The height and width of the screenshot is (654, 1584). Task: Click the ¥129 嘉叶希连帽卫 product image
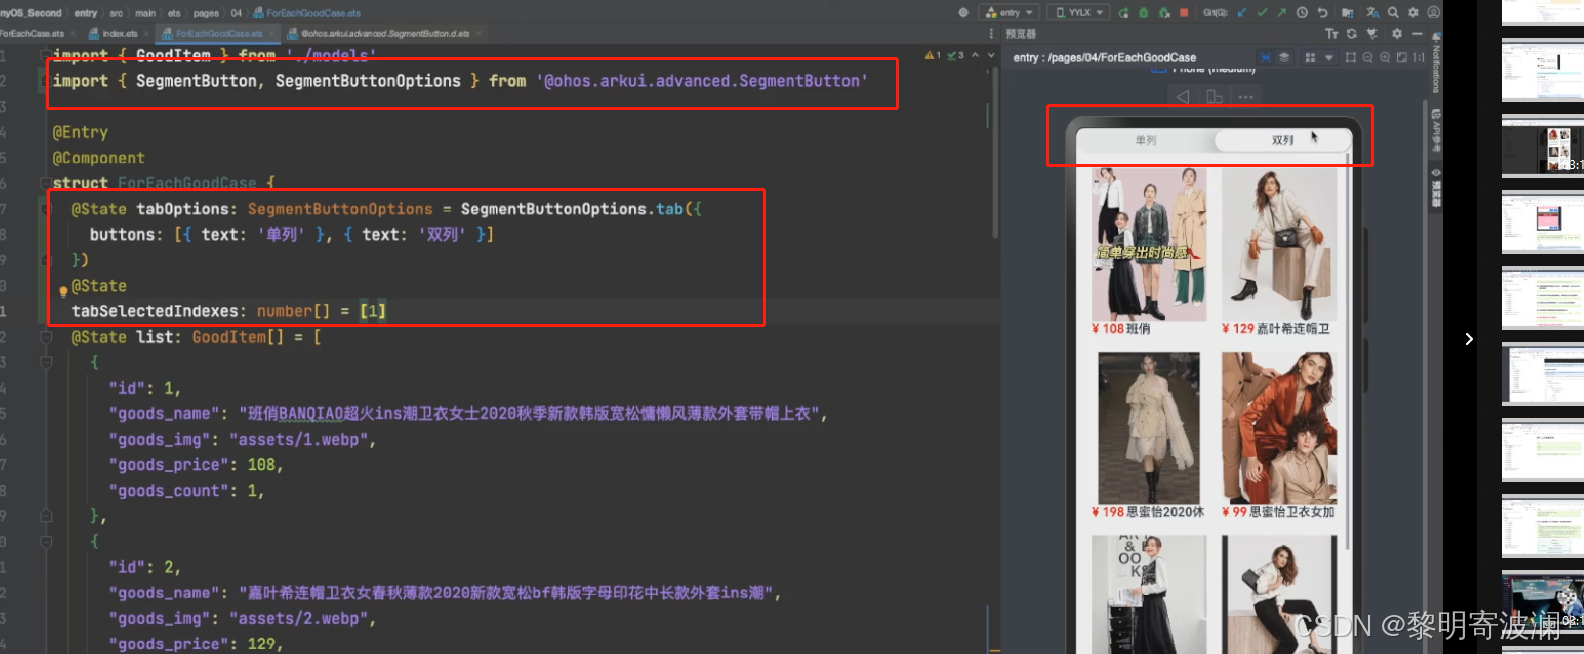[1279, 244]
